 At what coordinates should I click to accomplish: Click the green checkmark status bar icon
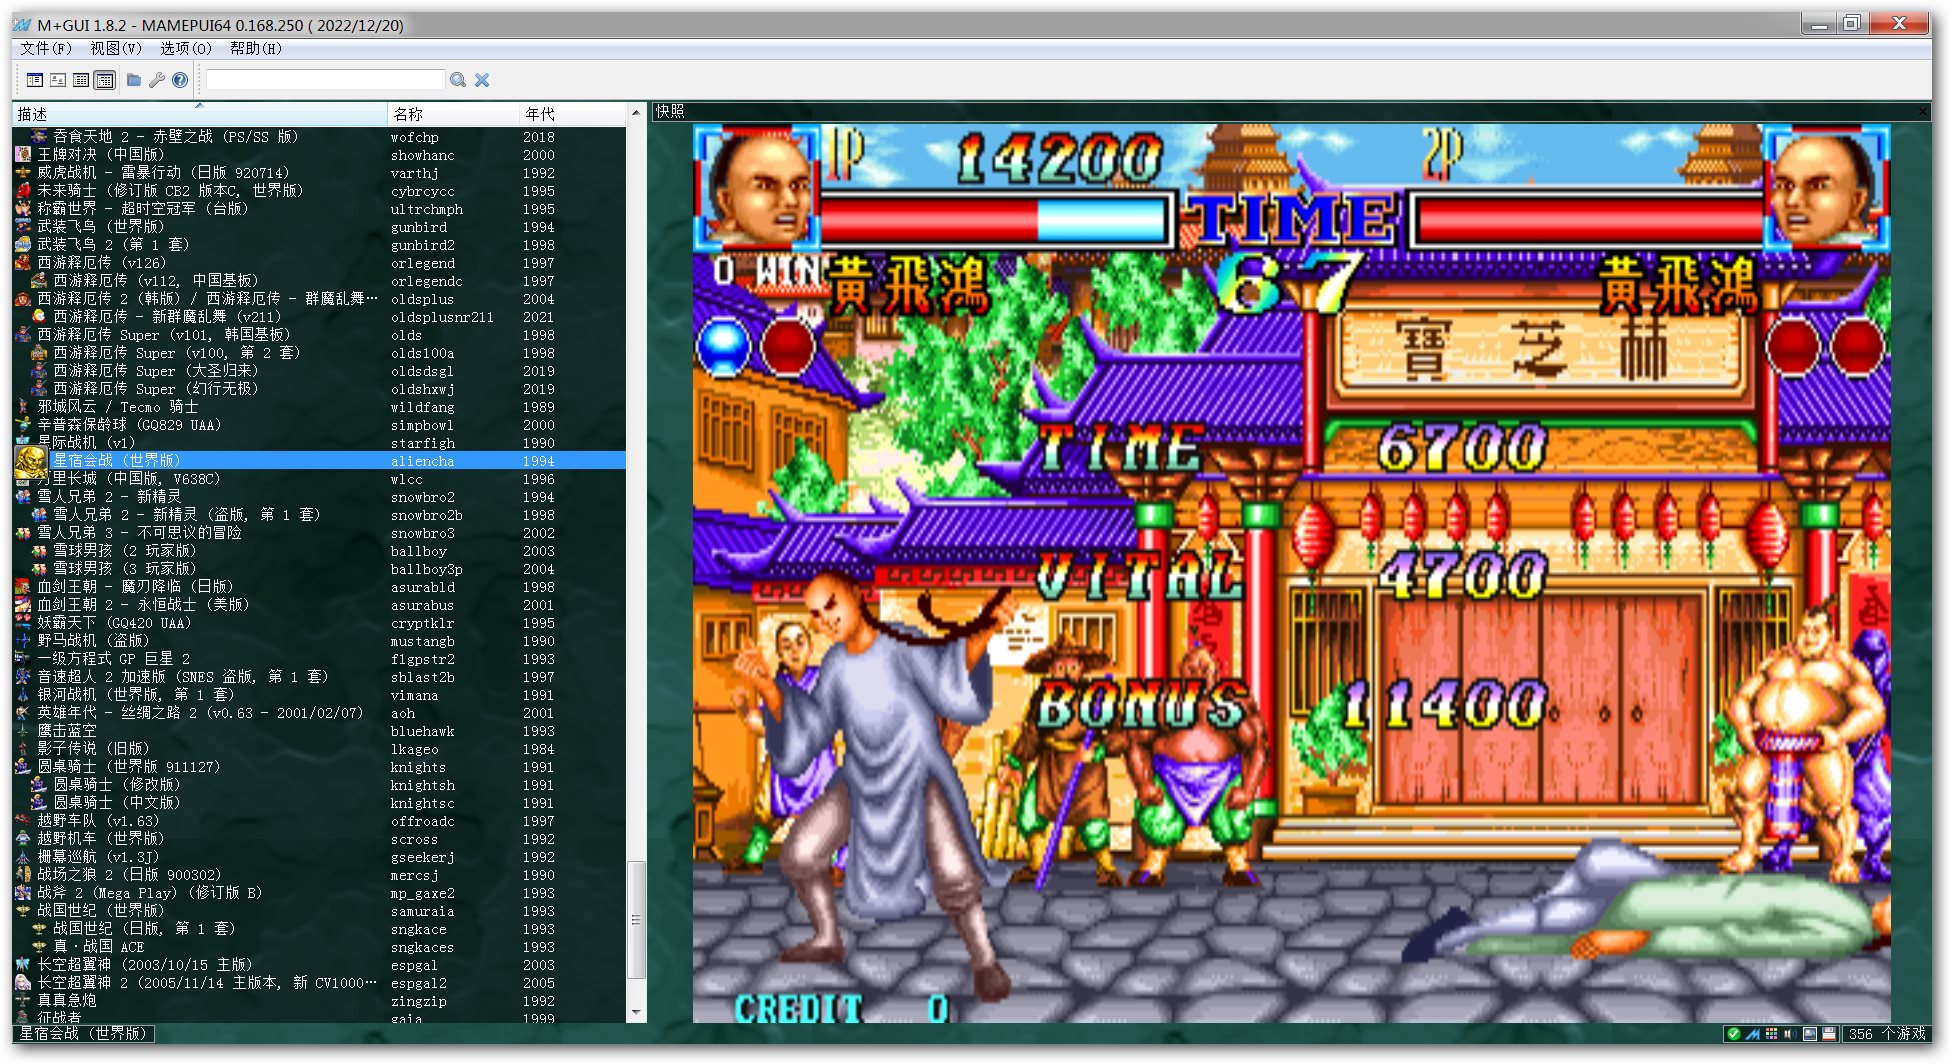1734,1034
